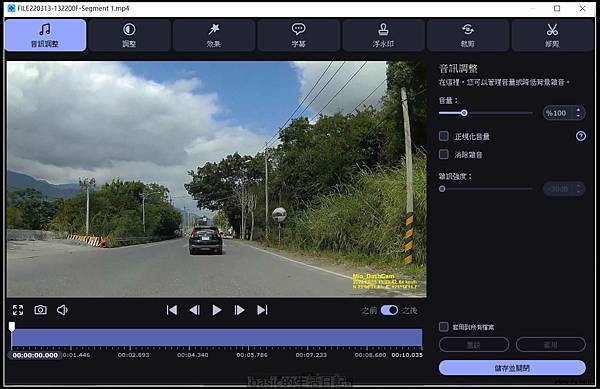Play the video preview
This screenshot has height=389, width=600.
point(217,310)
